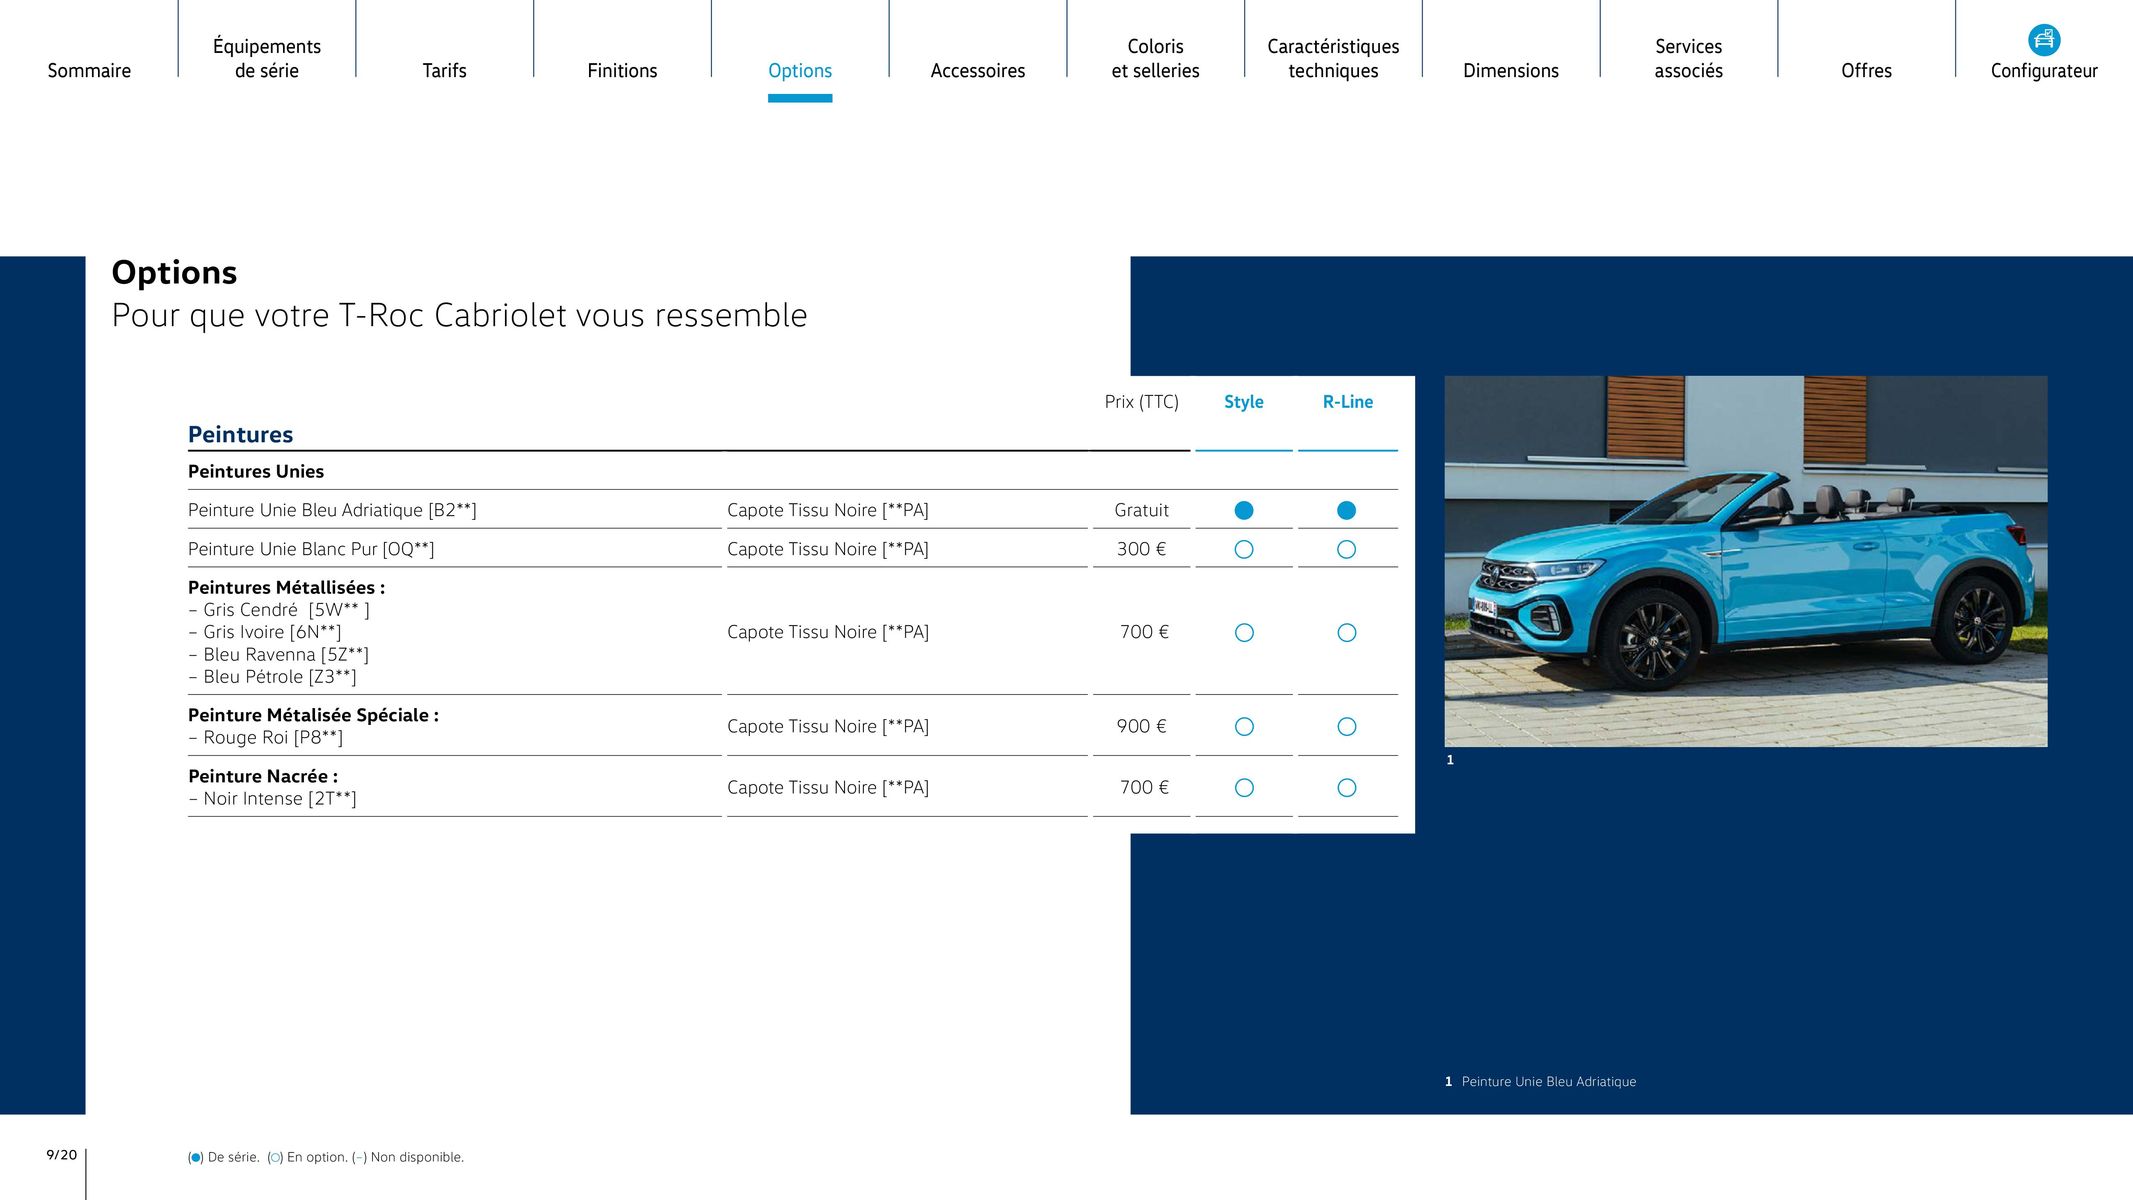
Task: Click Capote Tissu Noire in Rouge Roi row
Action: [x=828, y=726]
